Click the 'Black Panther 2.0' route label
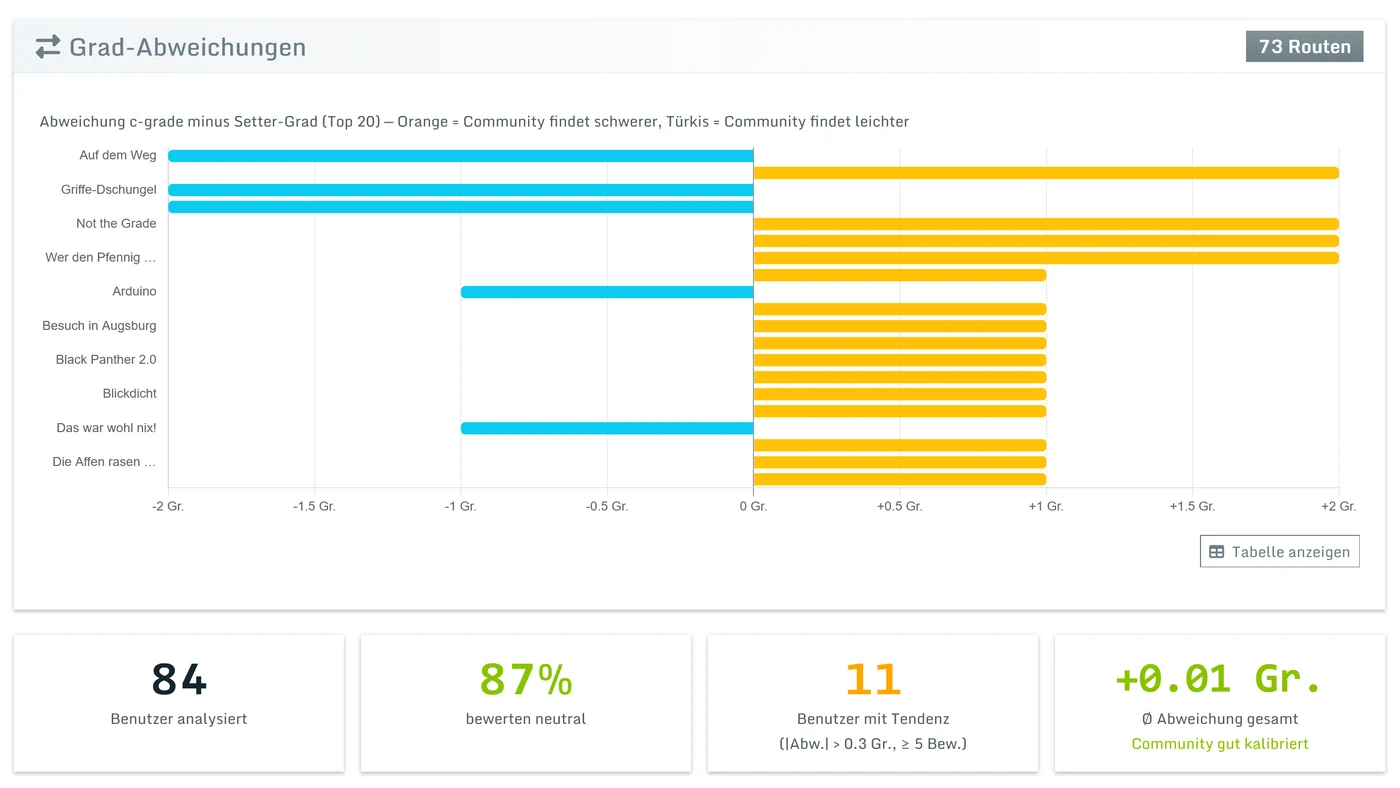Screen dimensions: 1400x788 [x=106, y=360]
